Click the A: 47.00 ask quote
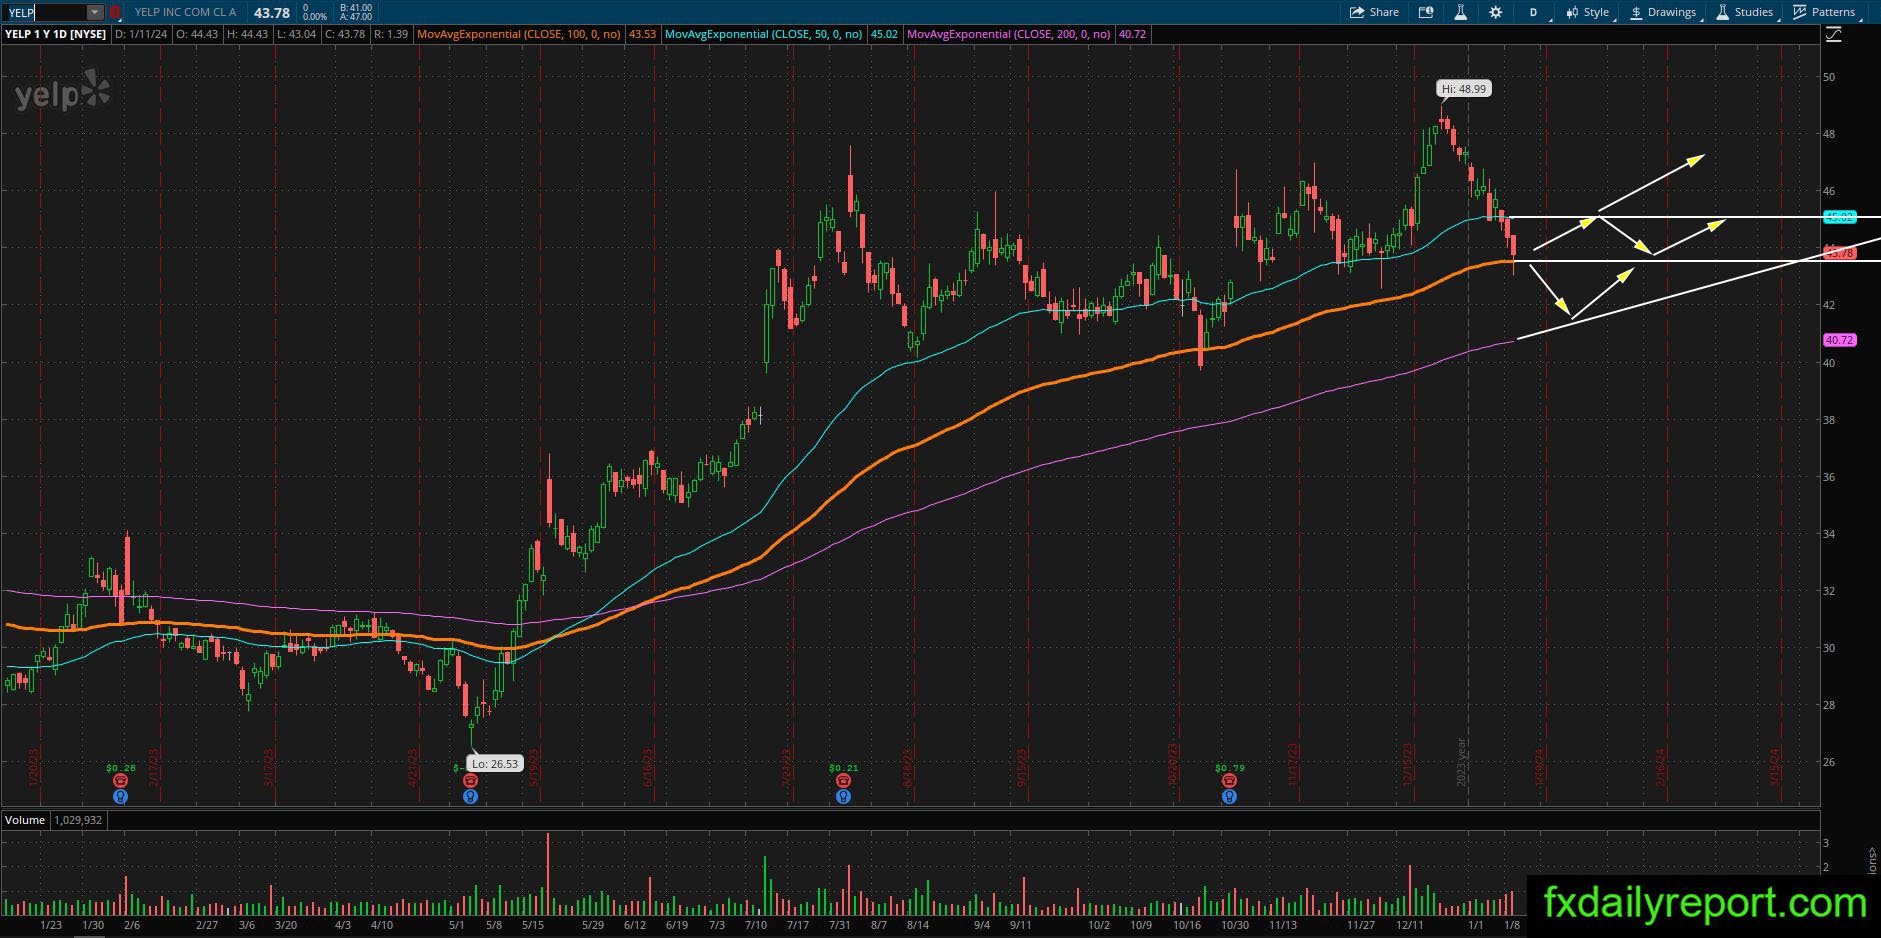The width and height of the screenshot is (1881, 938). (x=356, y=17)
